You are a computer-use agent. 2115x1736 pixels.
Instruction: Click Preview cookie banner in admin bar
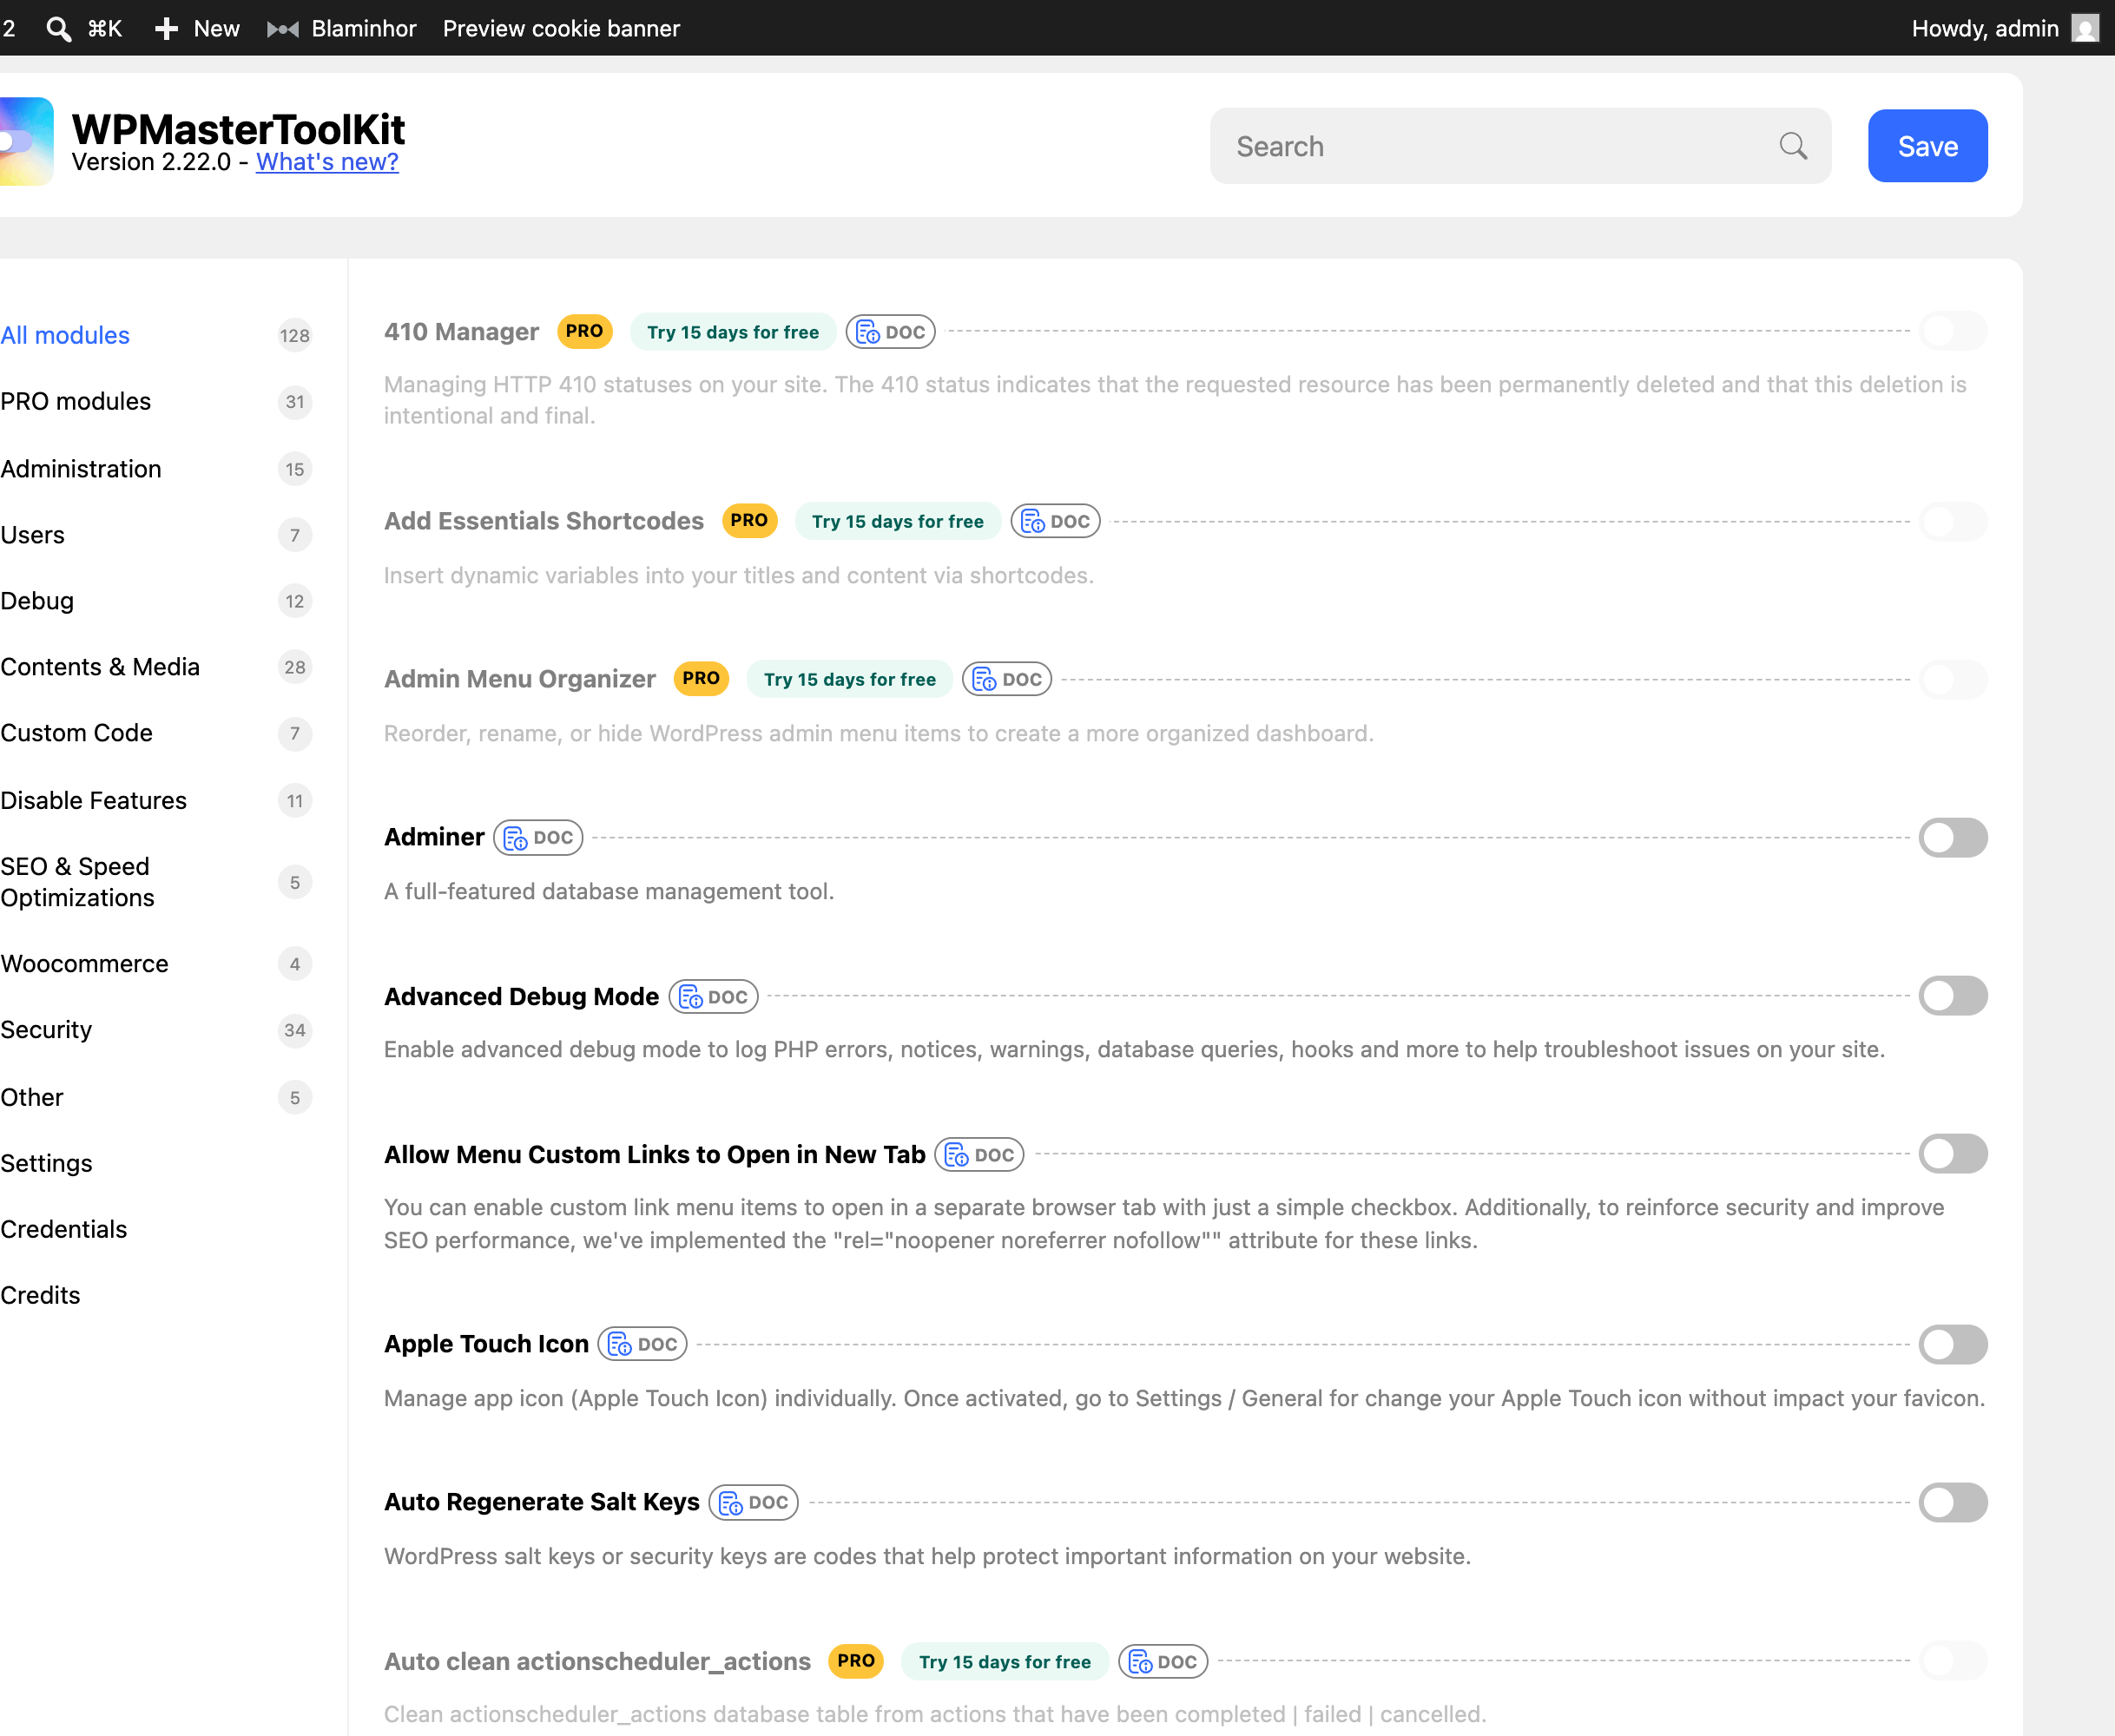561,29
